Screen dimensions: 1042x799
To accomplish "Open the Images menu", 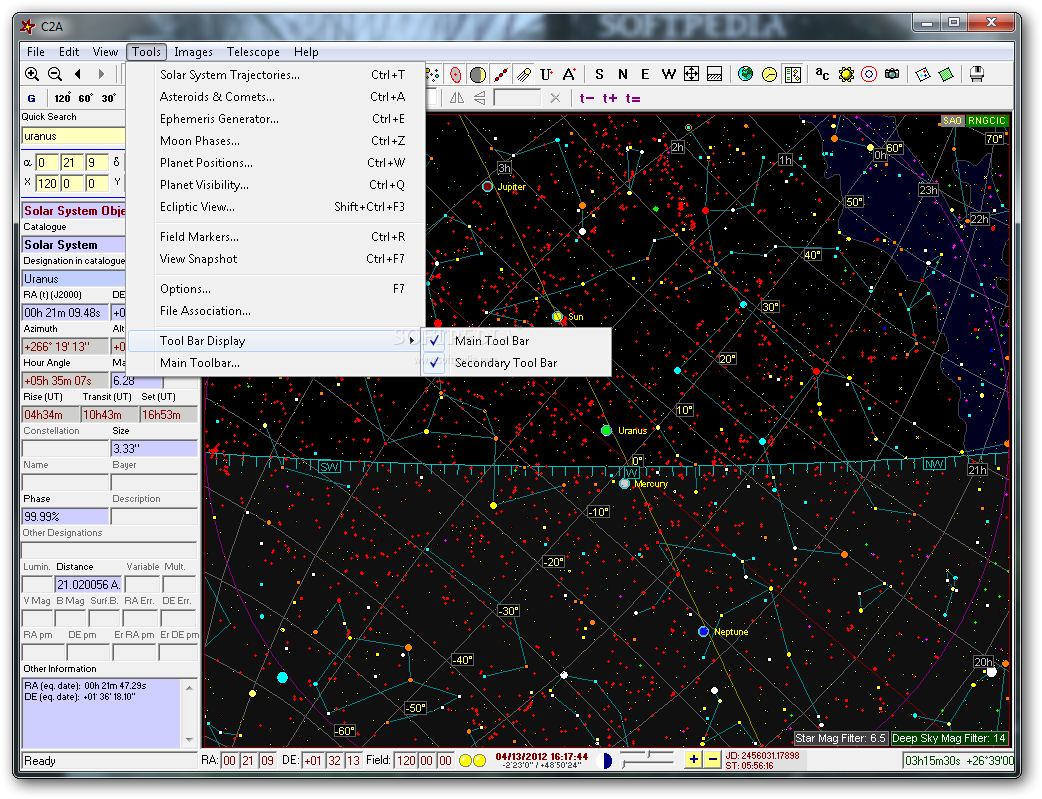I will pos(193,52).
